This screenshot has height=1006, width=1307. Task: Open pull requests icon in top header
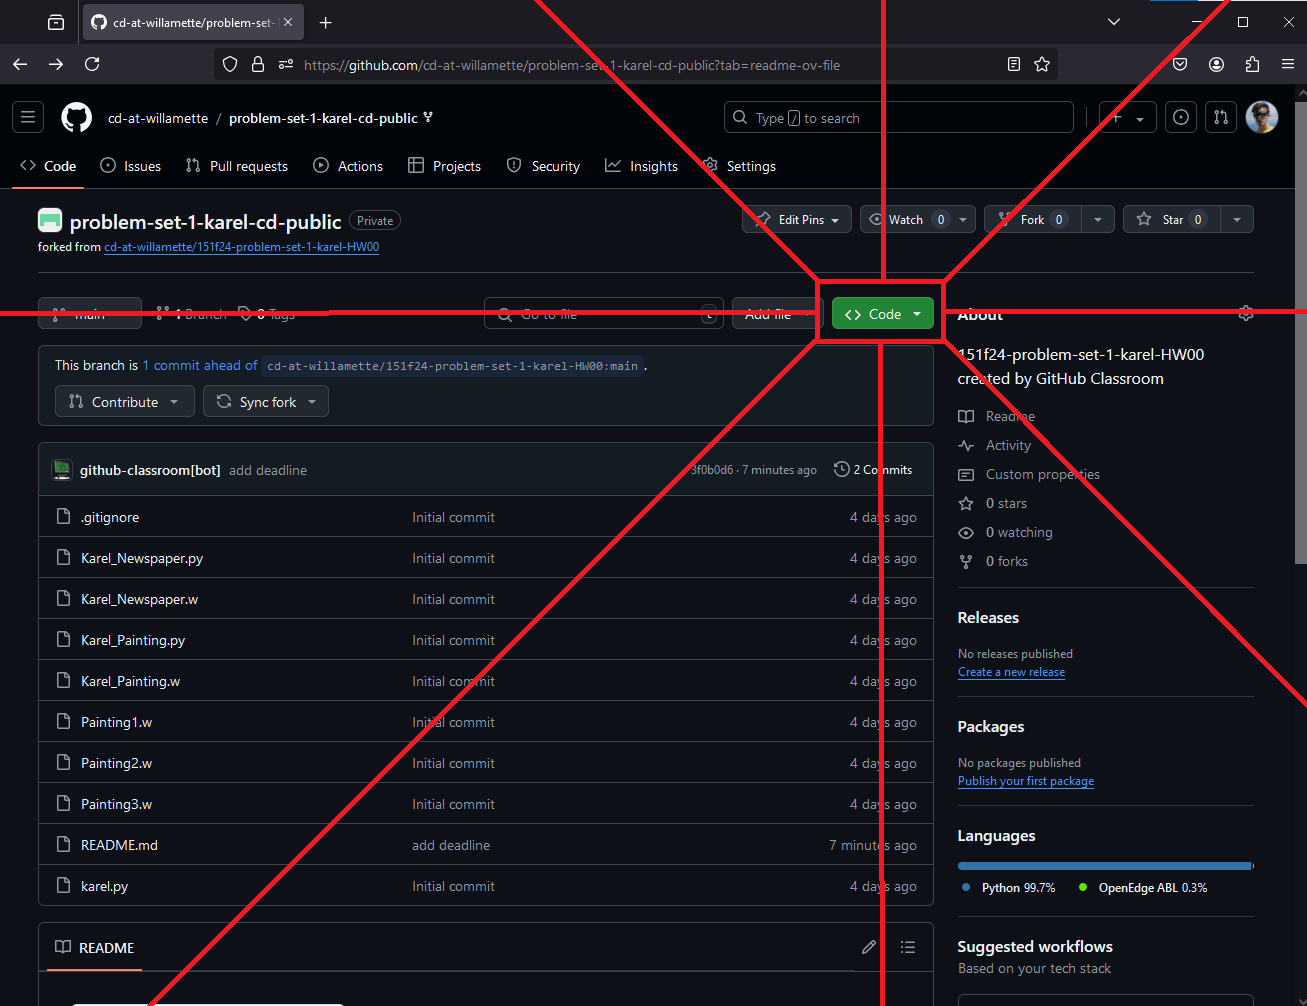pyautogui.click(x=1221, y=118)
